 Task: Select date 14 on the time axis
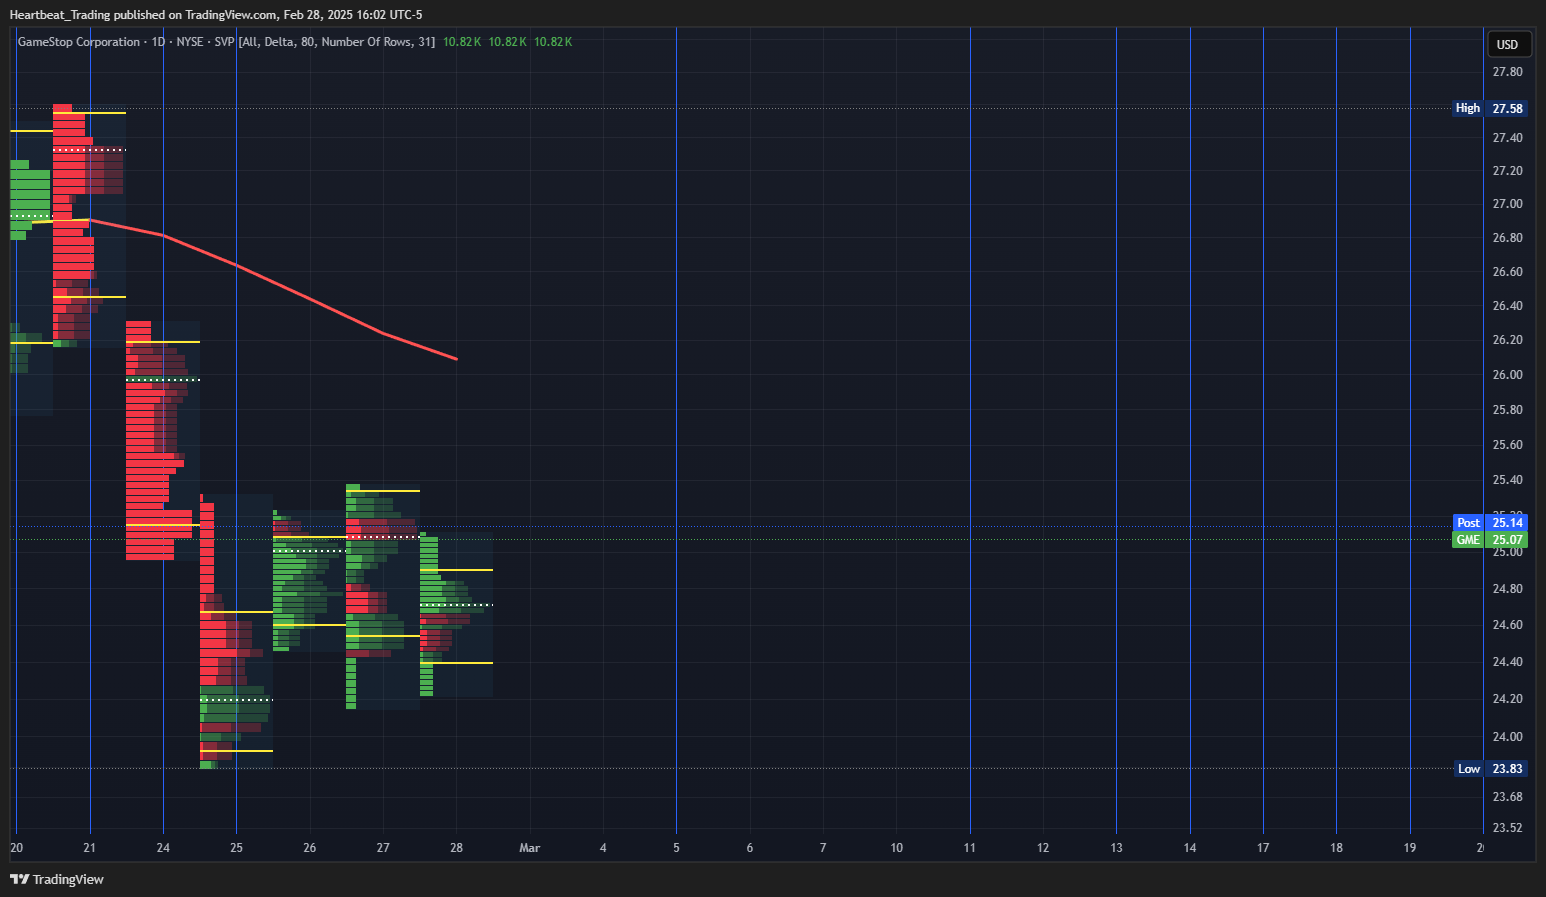pos(1190,848)
